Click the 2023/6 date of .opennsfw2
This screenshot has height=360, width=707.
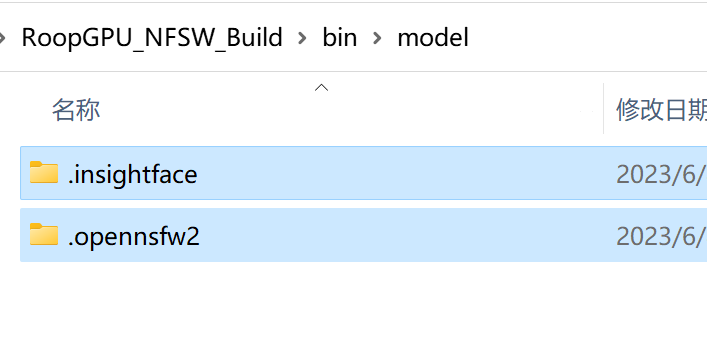(661, 236)
